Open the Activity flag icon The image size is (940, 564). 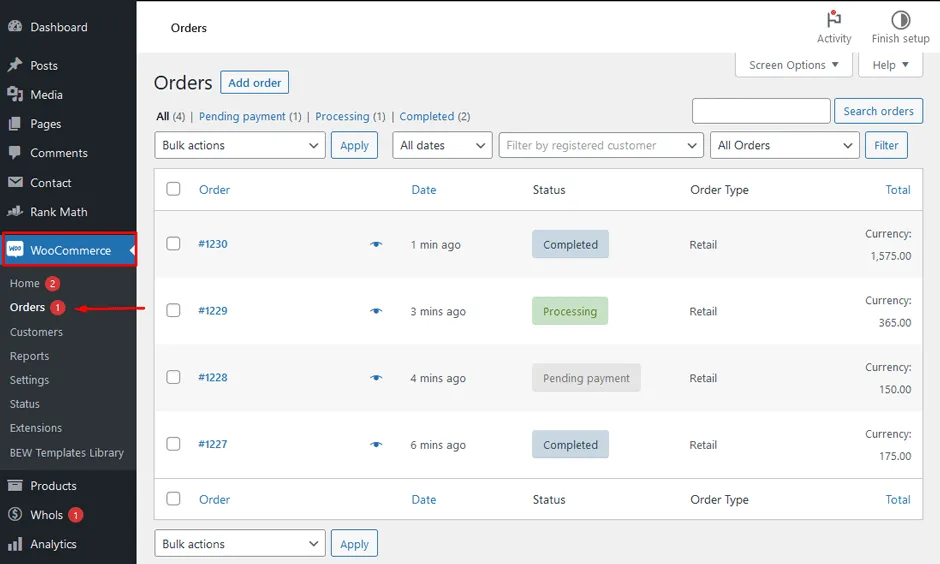(x=833, y=19)
